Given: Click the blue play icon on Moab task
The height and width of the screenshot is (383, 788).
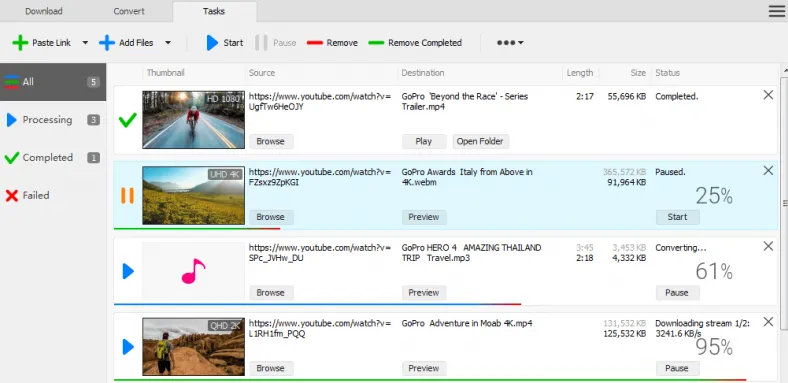Looking at the screenshot, I should pos(128,347).
